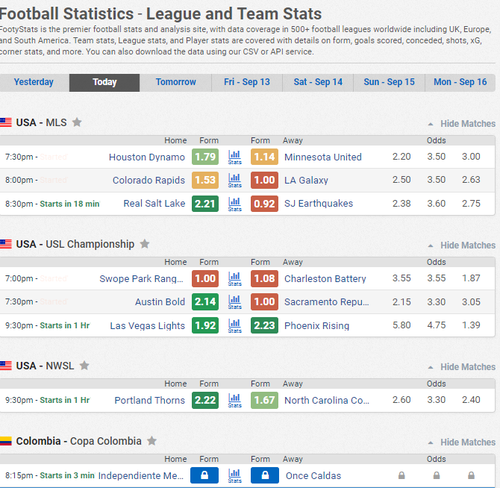
Task: Open Phoenix Rising team link
Action: 317,326
